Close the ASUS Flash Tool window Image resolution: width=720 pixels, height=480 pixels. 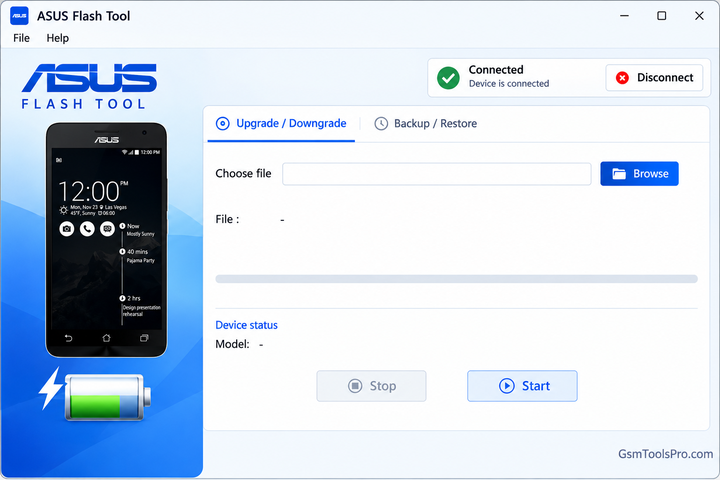pyautogui.click(x=699, y=16)
